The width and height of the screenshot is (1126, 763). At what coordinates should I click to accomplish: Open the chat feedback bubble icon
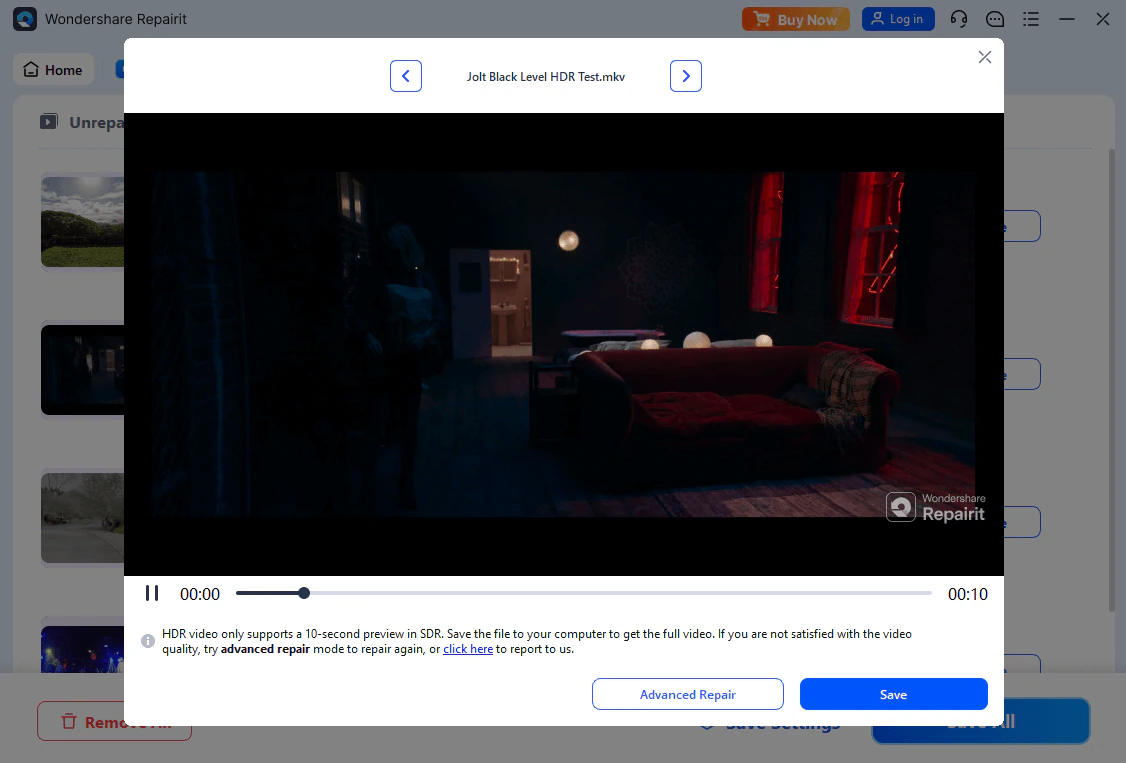(995, 19)
